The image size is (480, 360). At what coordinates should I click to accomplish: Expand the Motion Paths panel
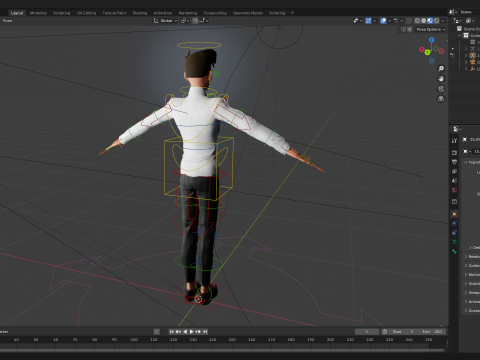click(x=466, y=274)
